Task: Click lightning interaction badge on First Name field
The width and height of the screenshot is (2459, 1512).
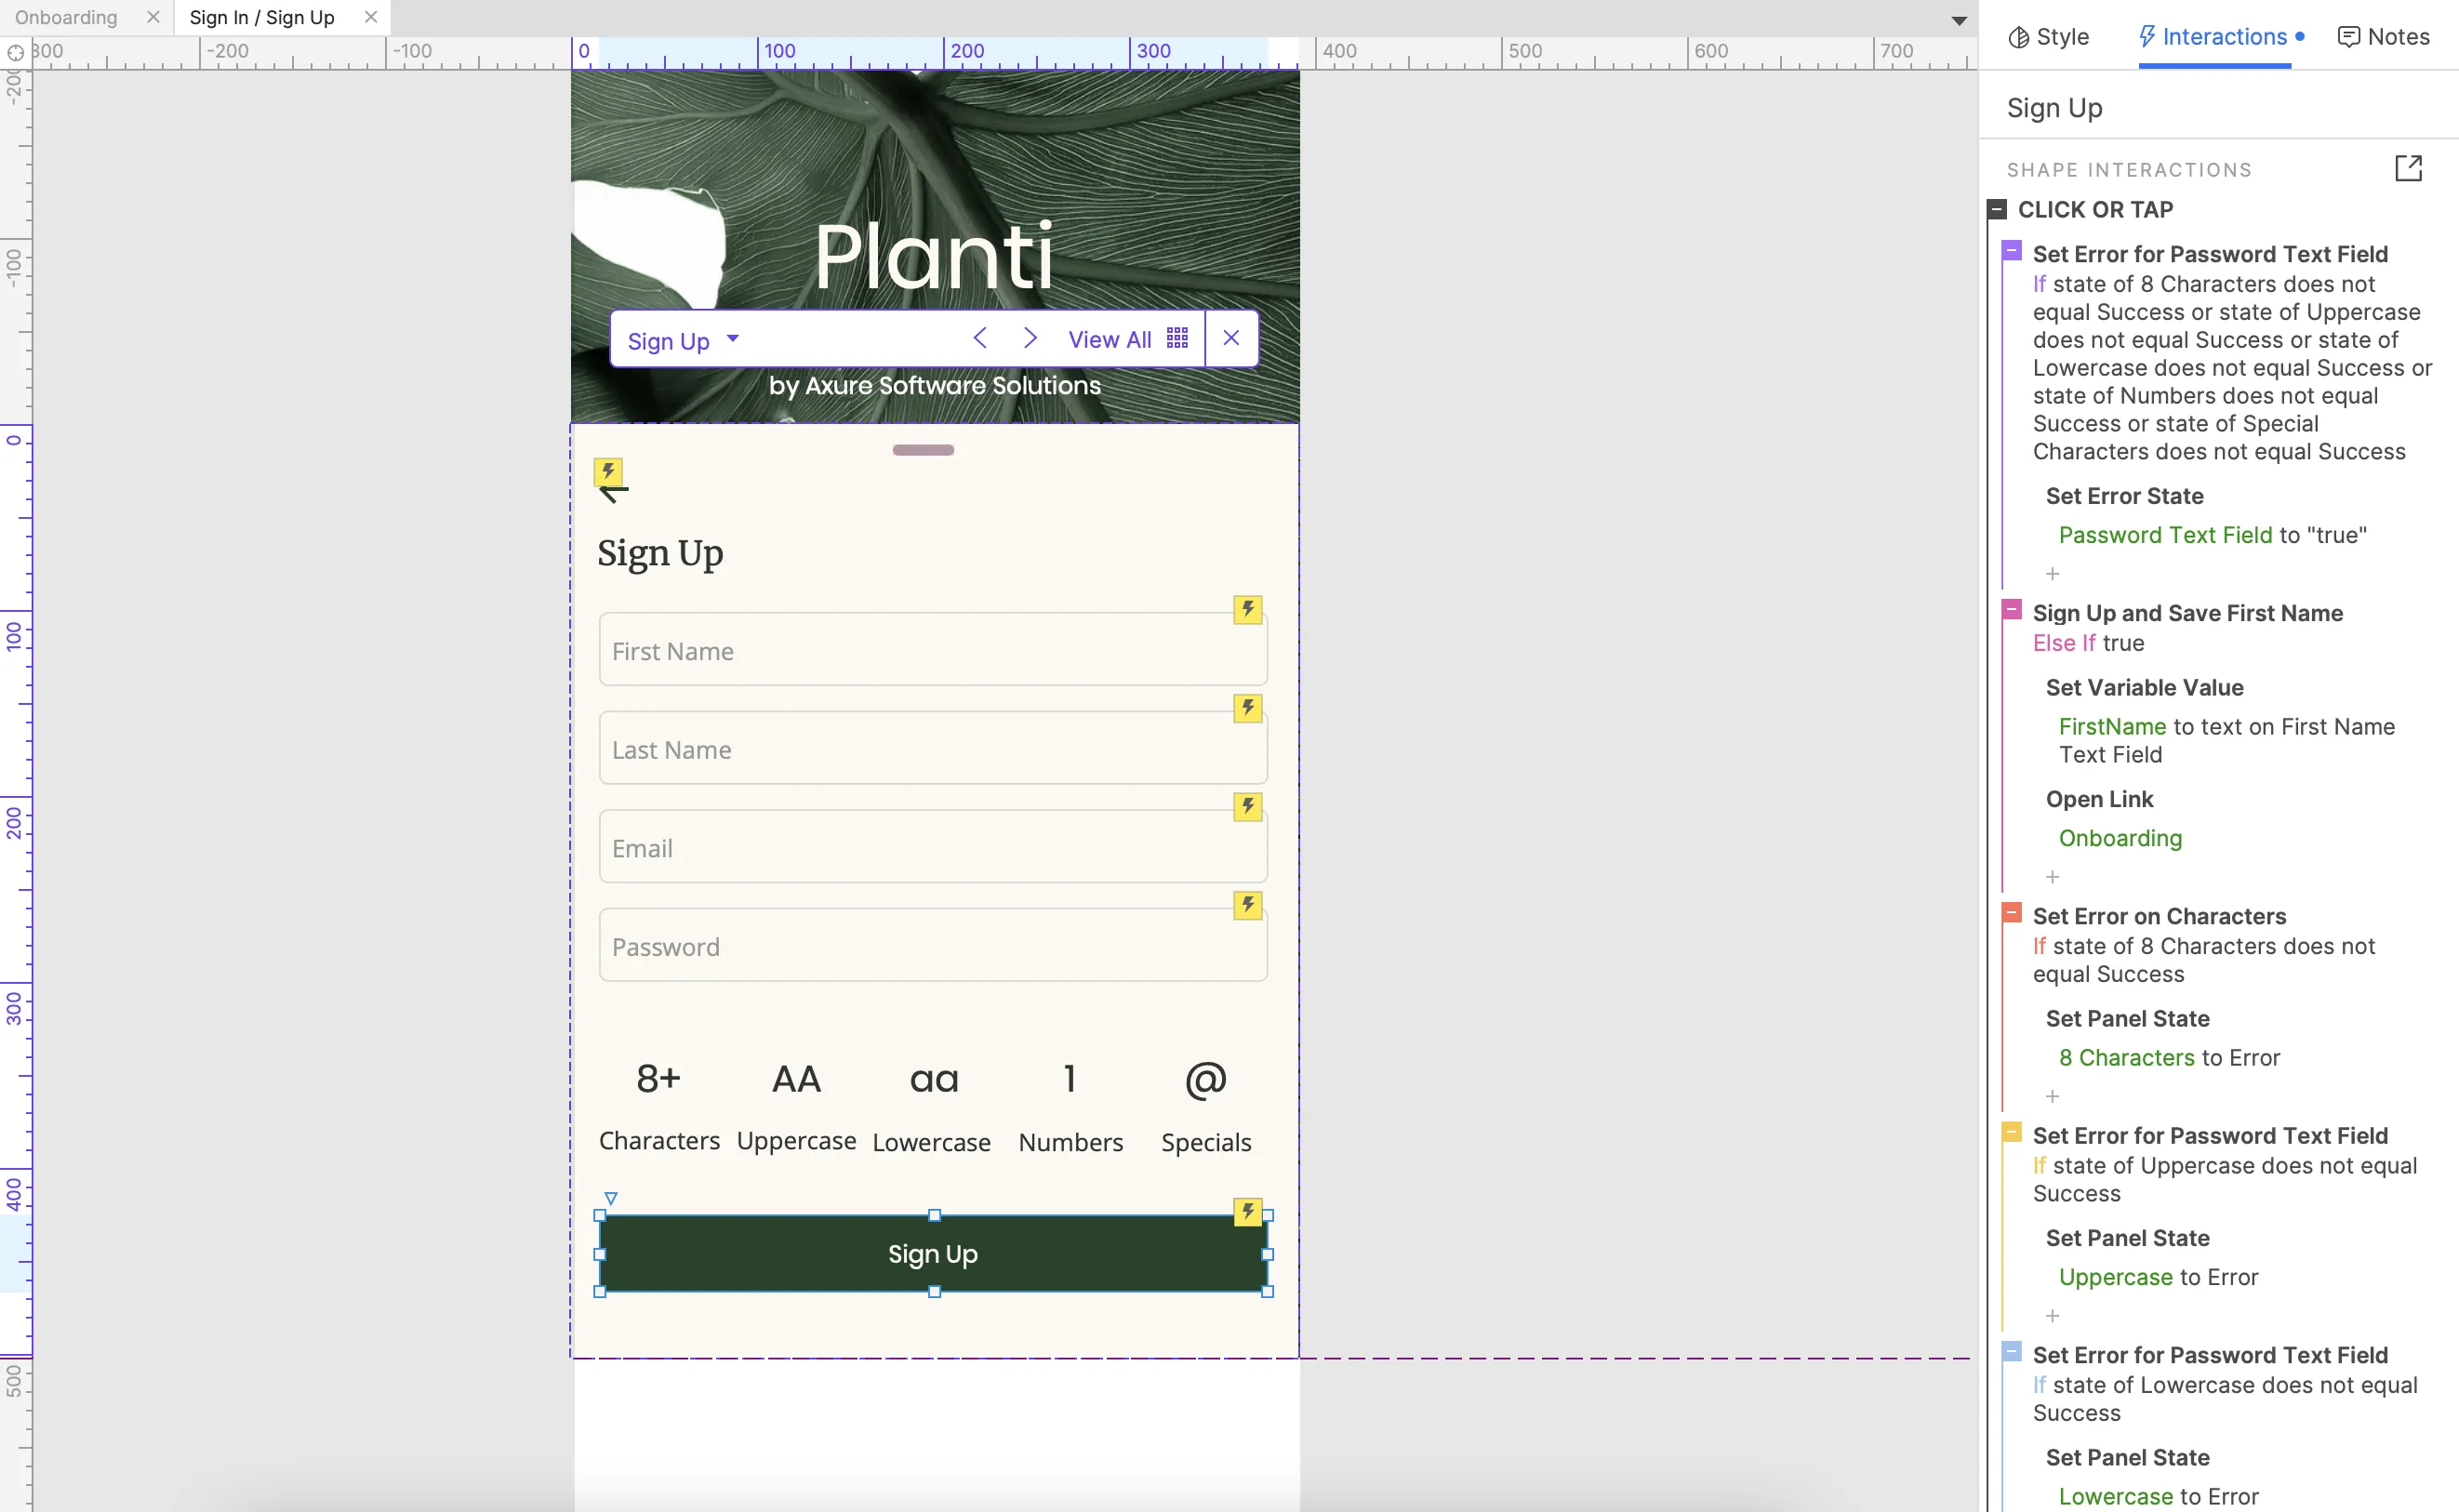Action: 1247,609
